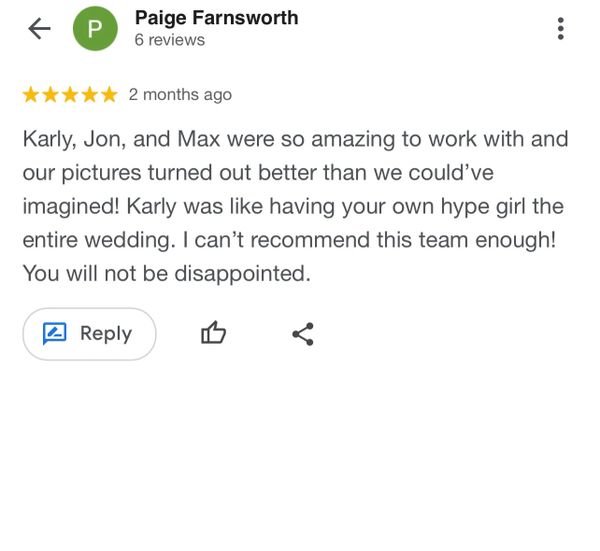The height and width of the screenshot is (551, 600).
Task: Select the fourth gold star
Action: (x=90, y=95)
